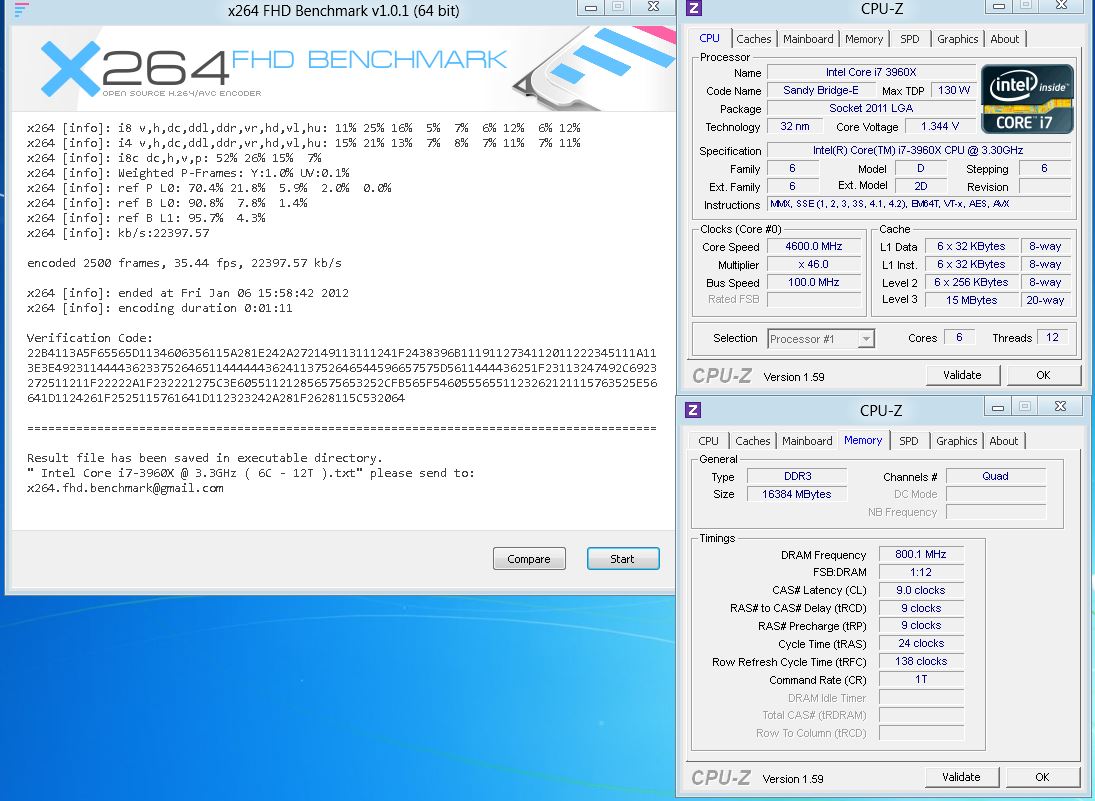Image resolution: width=1095 pixels, height=801 pixels.
Task: Click the Core Speed value field
Action: (813, 247)
